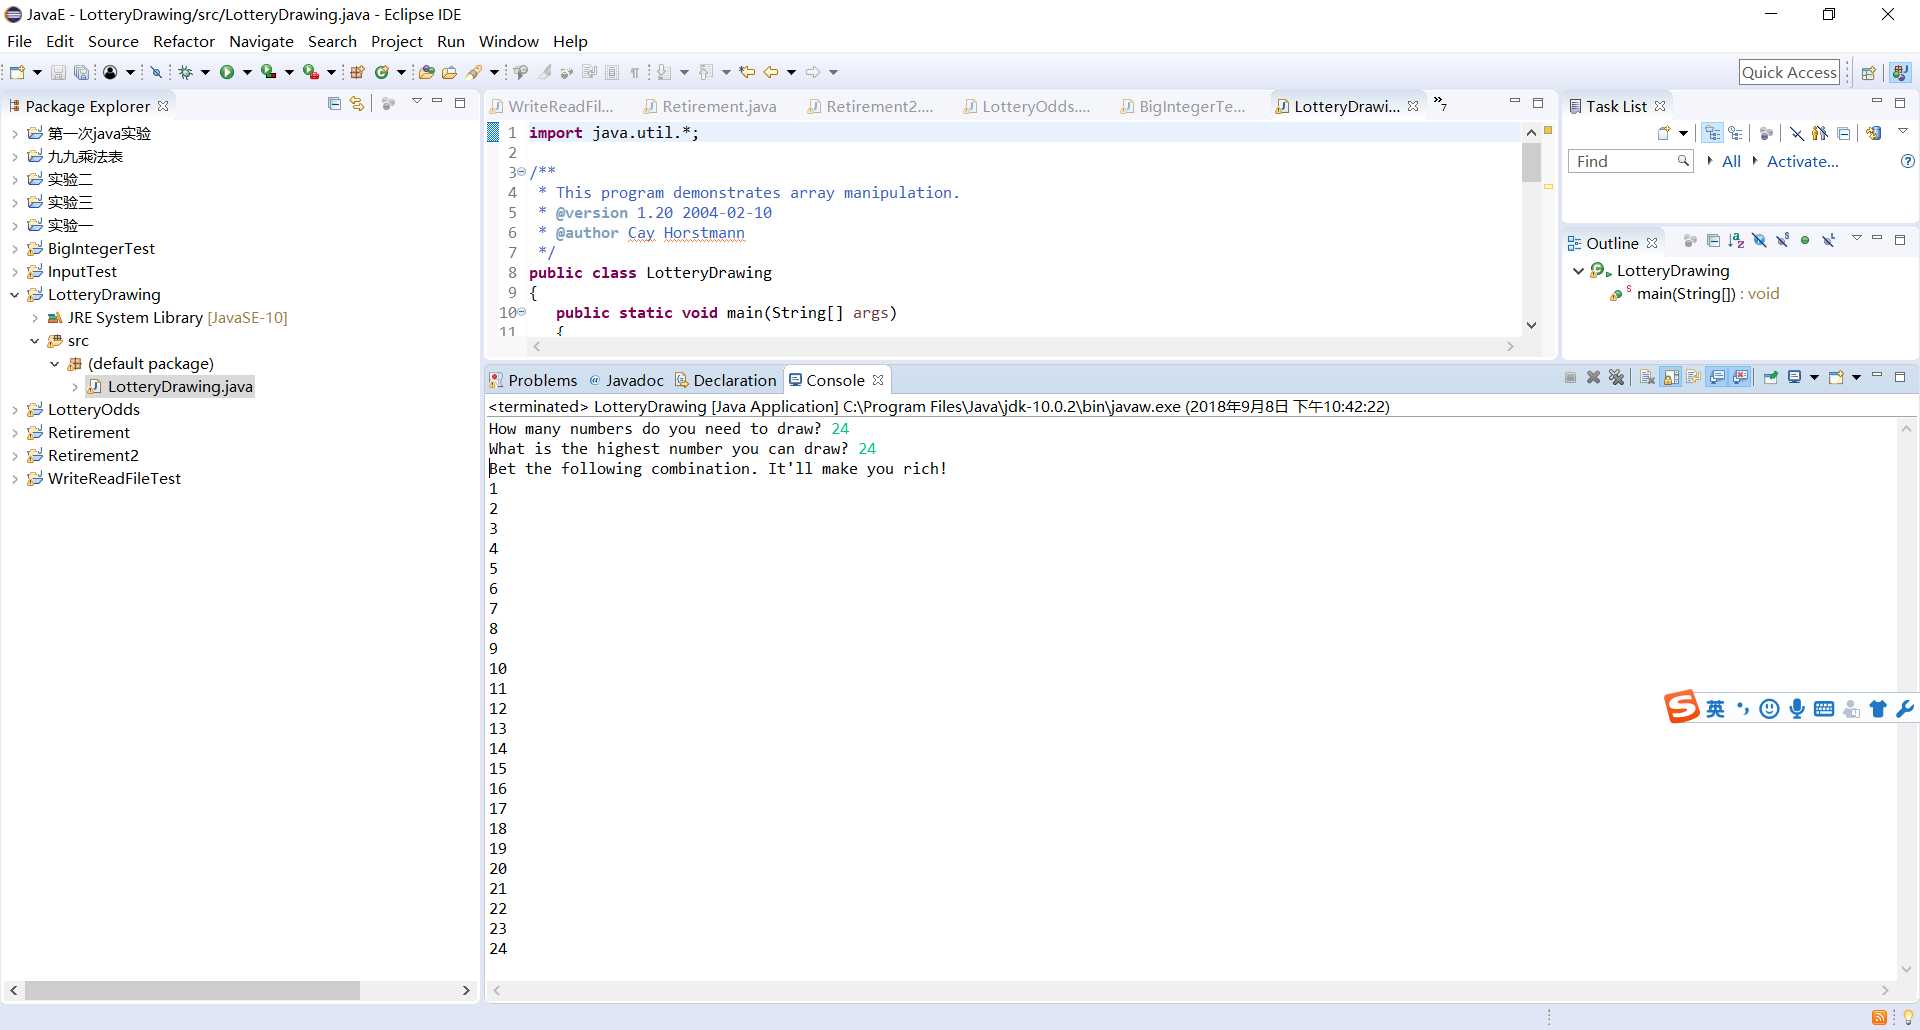Switch to the Declaration tab
The height and width of the screenshot is (1030, 1920).
tap(726, 380)
